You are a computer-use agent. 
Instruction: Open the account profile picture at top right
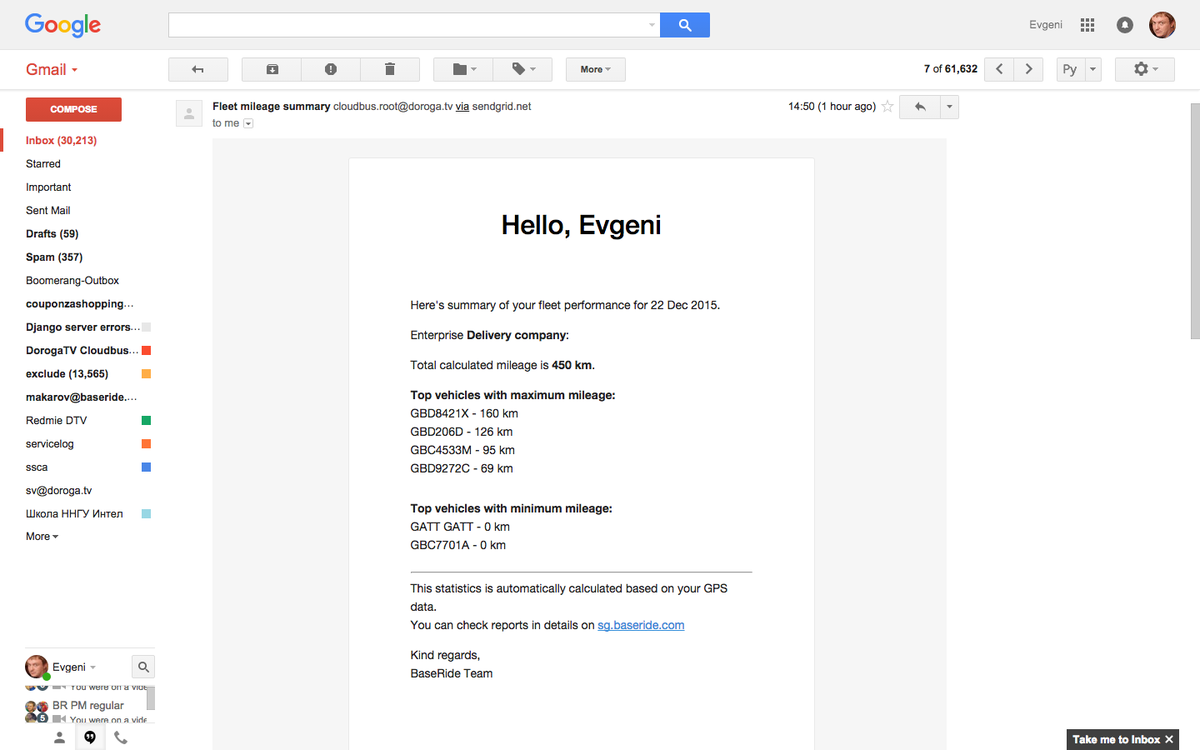1162,25
